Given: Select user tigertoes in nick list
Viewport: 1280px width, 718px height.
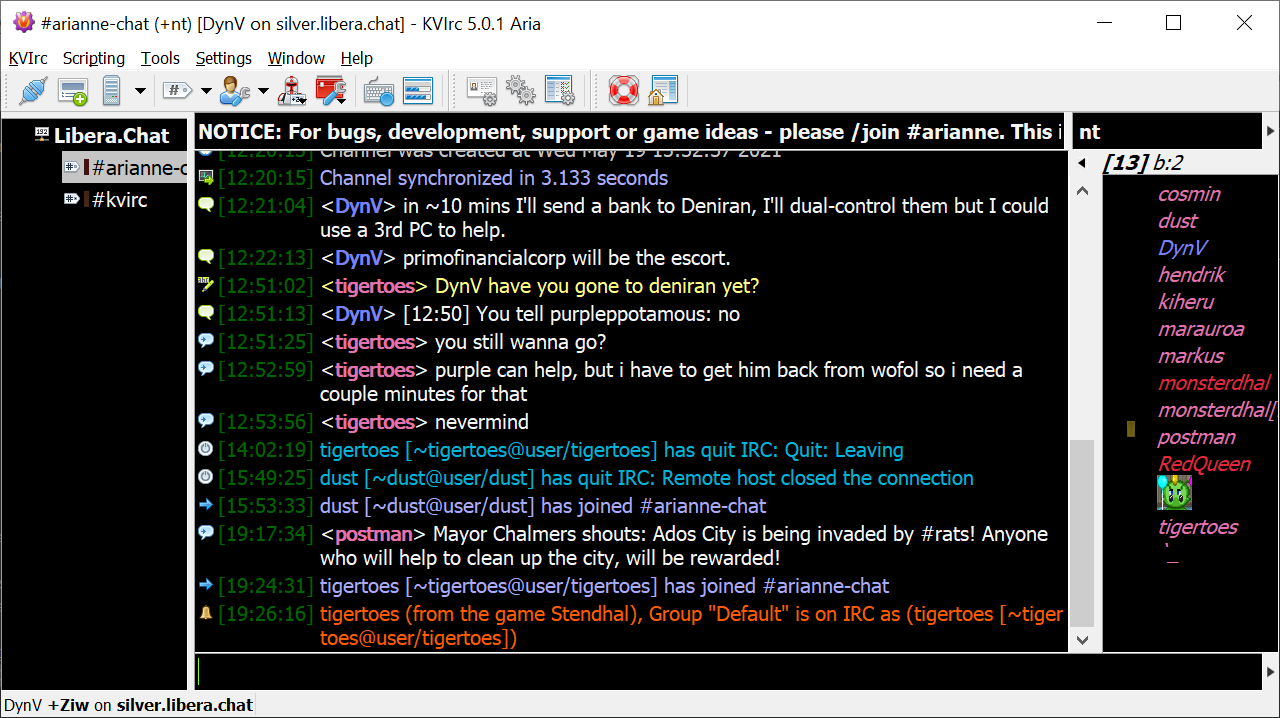Looking at the screenshot, I should pyautogui.click(x=1198, y=527).
